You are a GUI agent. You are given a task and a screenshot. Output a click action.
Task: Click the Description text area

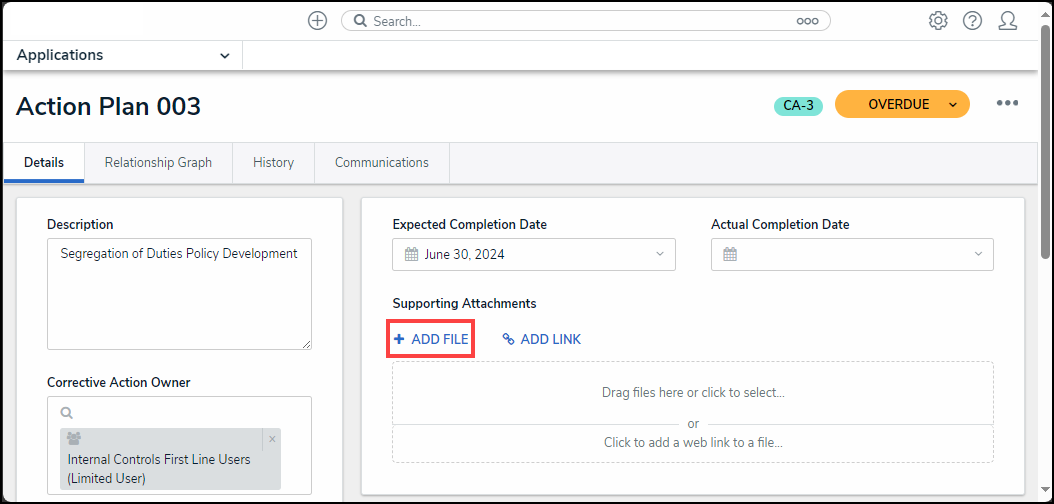(x=179, y=293)
